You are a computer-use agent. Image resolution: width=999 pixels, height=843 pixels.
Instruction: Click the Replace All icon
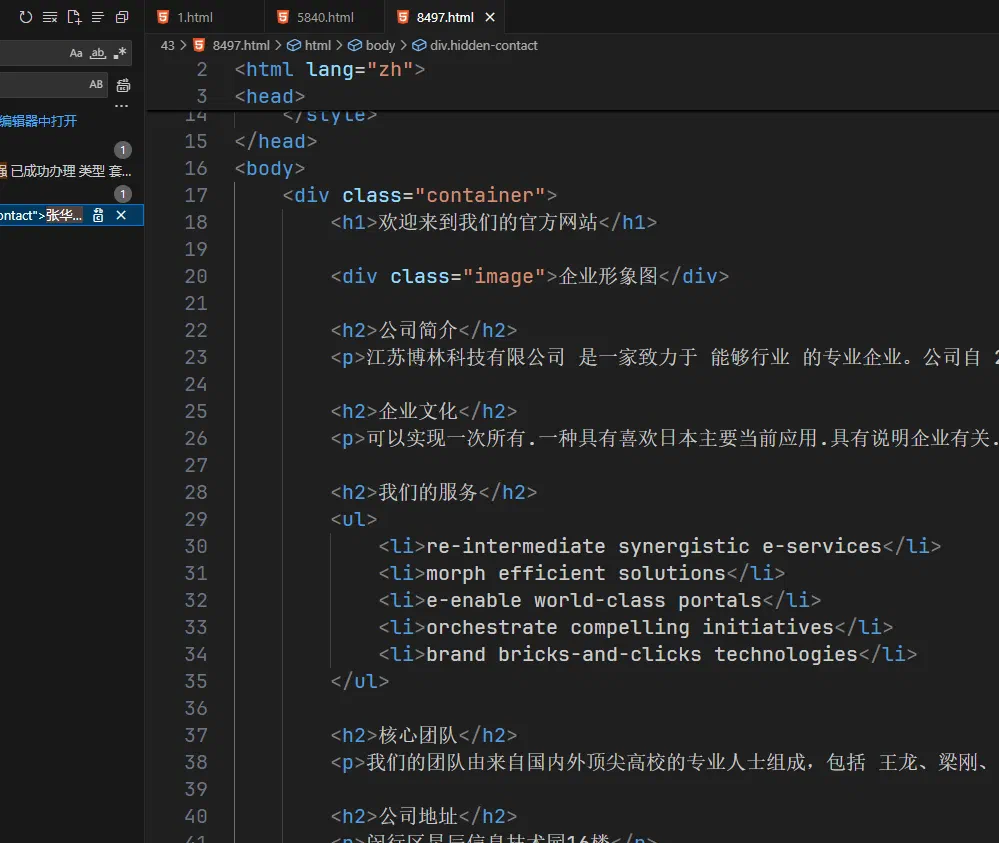click(124, 85)
